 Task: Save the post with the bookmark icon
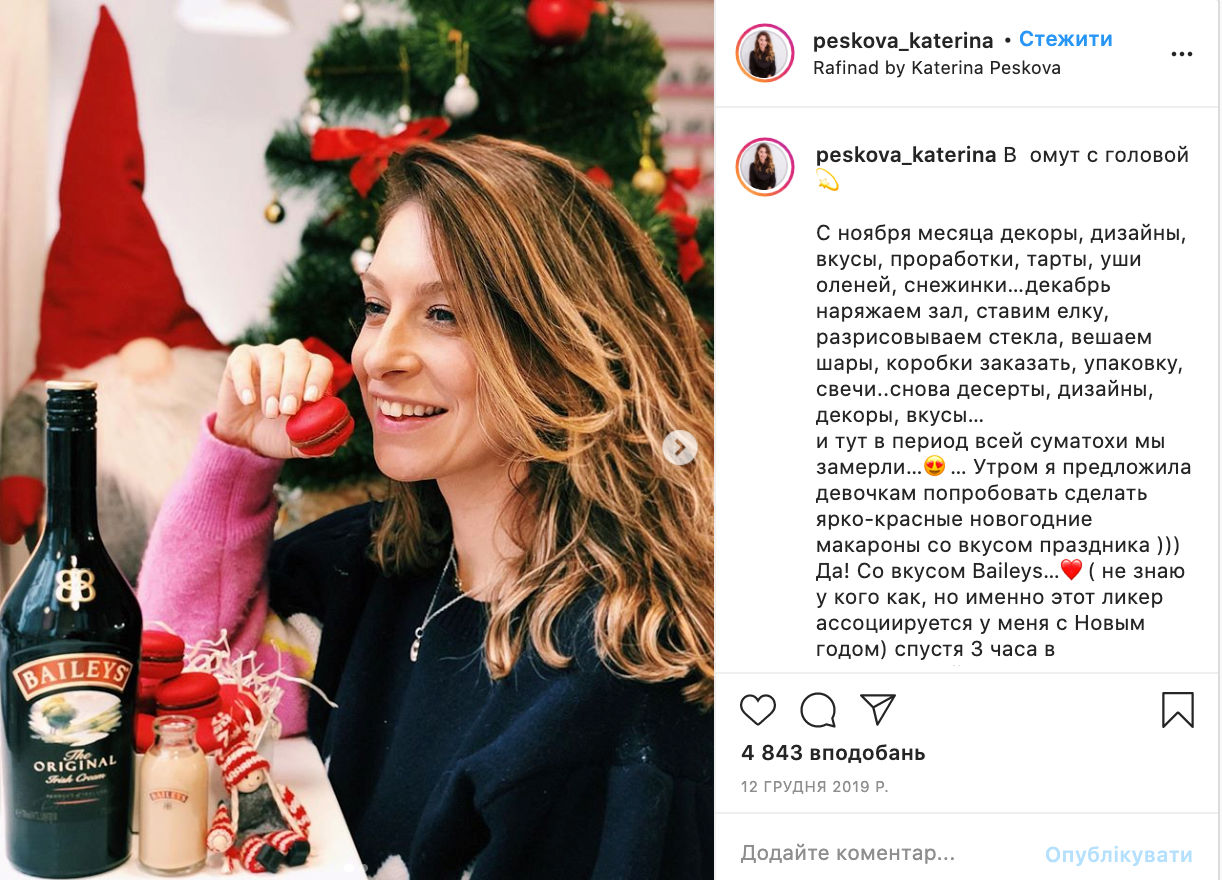(x=1178, y=709)
